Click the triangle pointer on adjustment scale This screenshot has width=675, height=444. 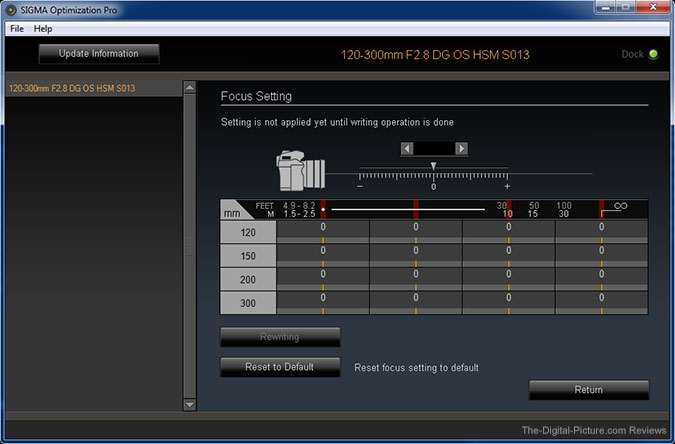tap(433, 166)
